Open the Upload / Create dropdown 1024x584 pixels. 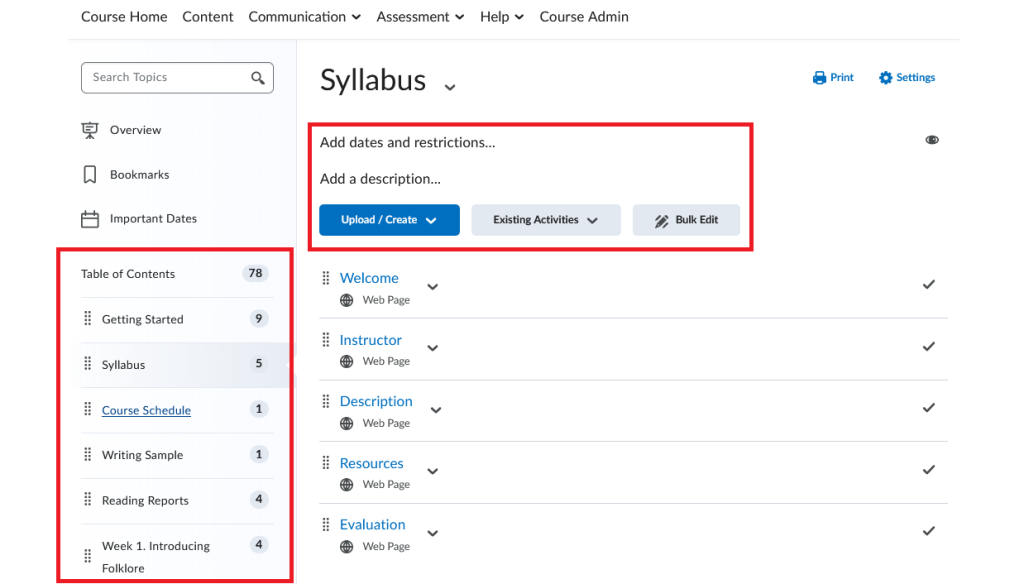[389, 220]
